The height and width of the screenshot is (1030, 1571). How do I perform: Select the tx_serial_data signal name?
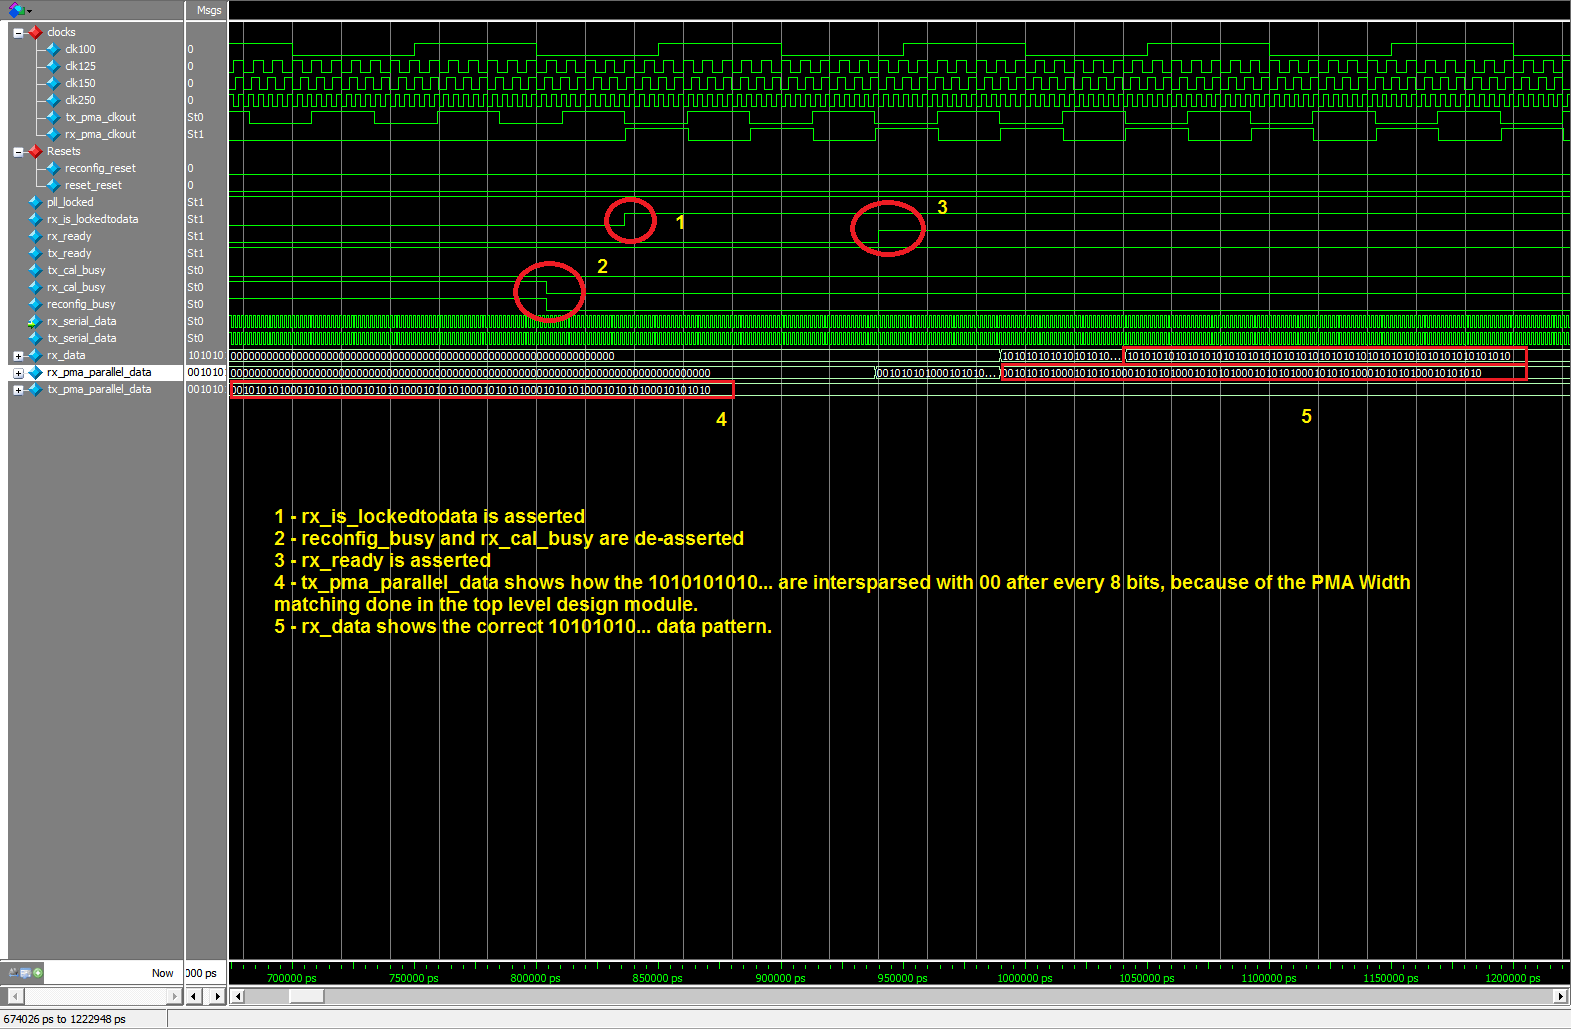tap(81, 338)
